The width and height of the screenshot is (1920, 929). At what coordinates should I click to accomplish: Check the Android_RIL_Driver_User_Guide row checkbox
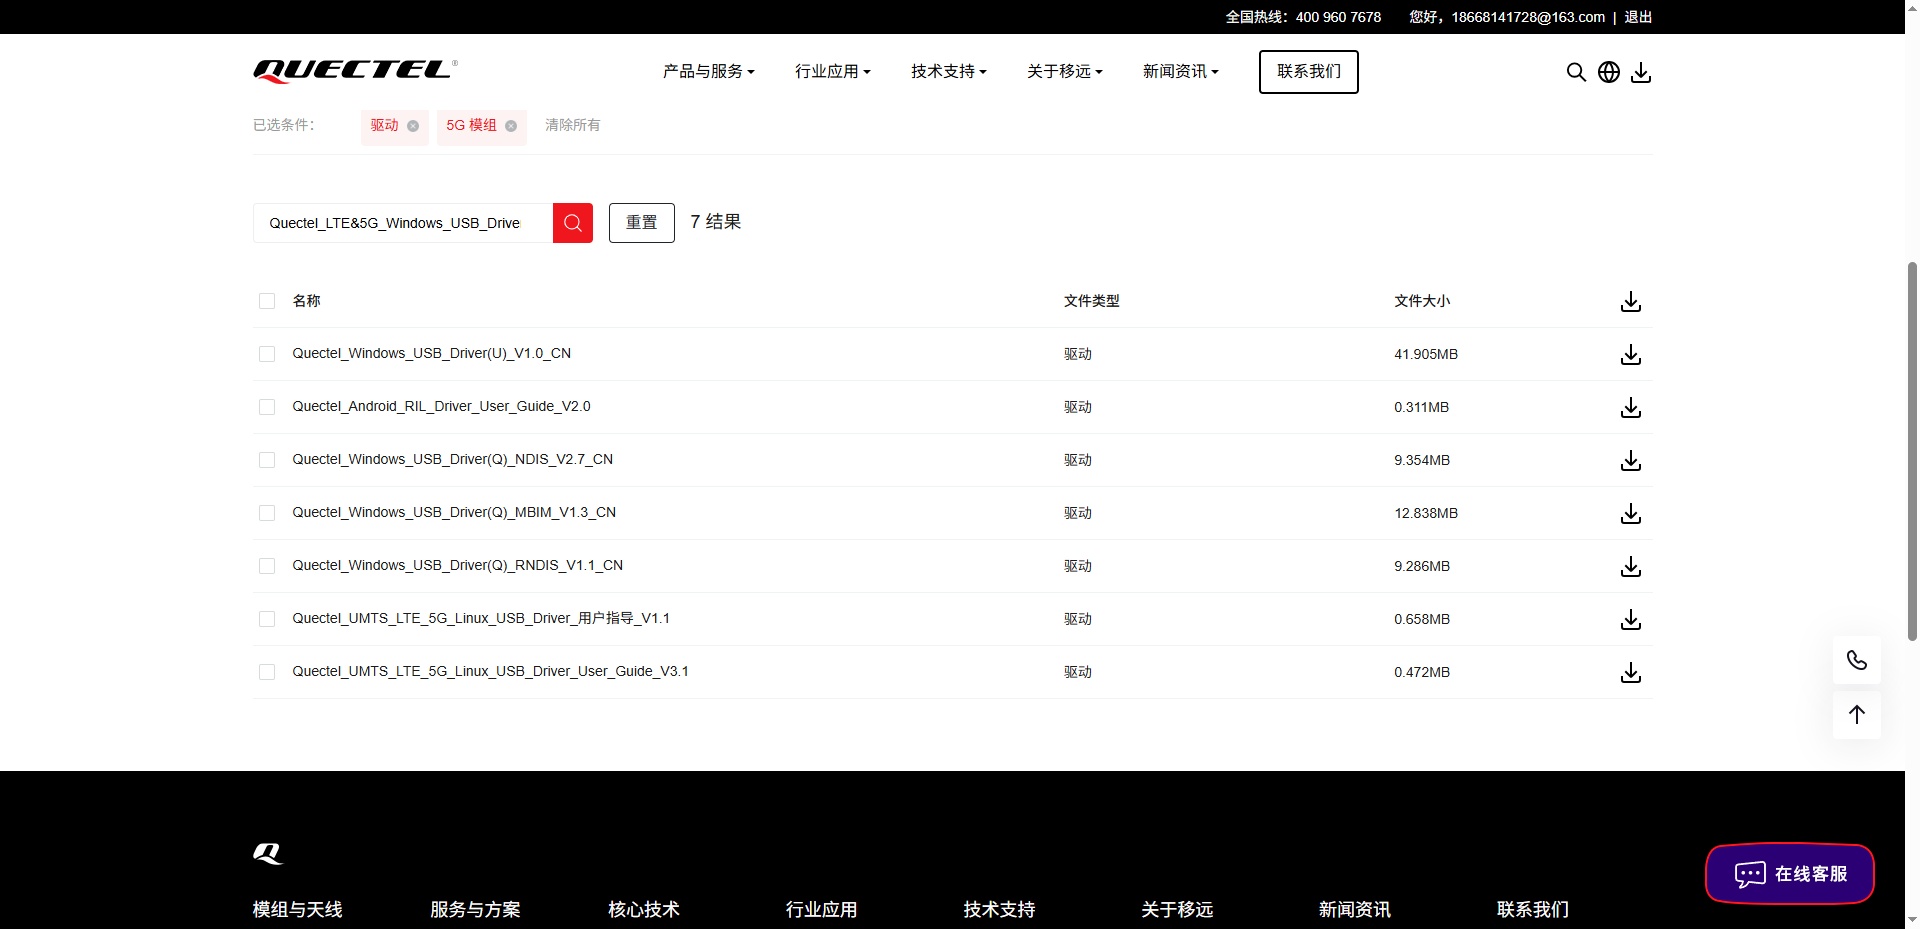point(267,407)
